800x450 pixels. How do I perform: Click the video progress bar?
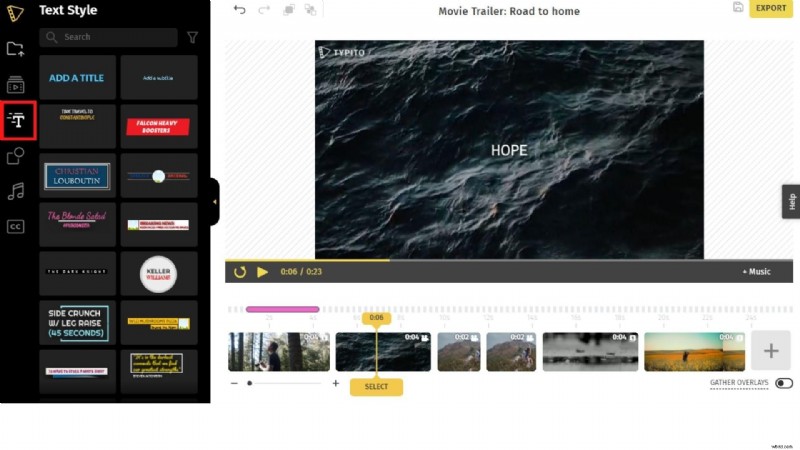coord(509,260)
